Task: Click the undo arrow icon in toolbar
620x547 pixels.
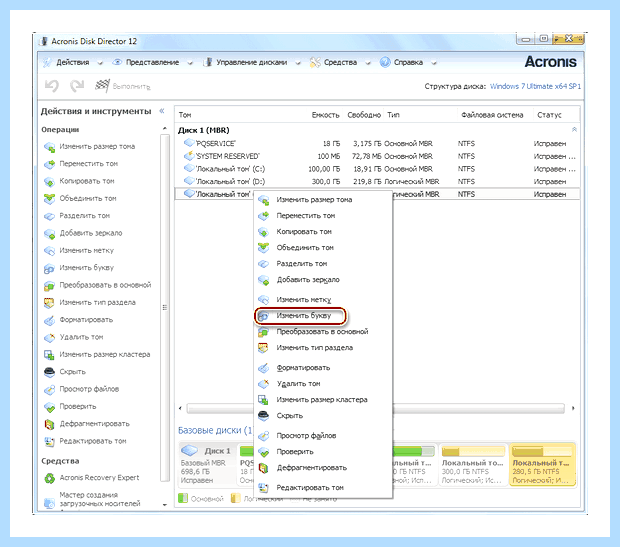Action: 52,86
